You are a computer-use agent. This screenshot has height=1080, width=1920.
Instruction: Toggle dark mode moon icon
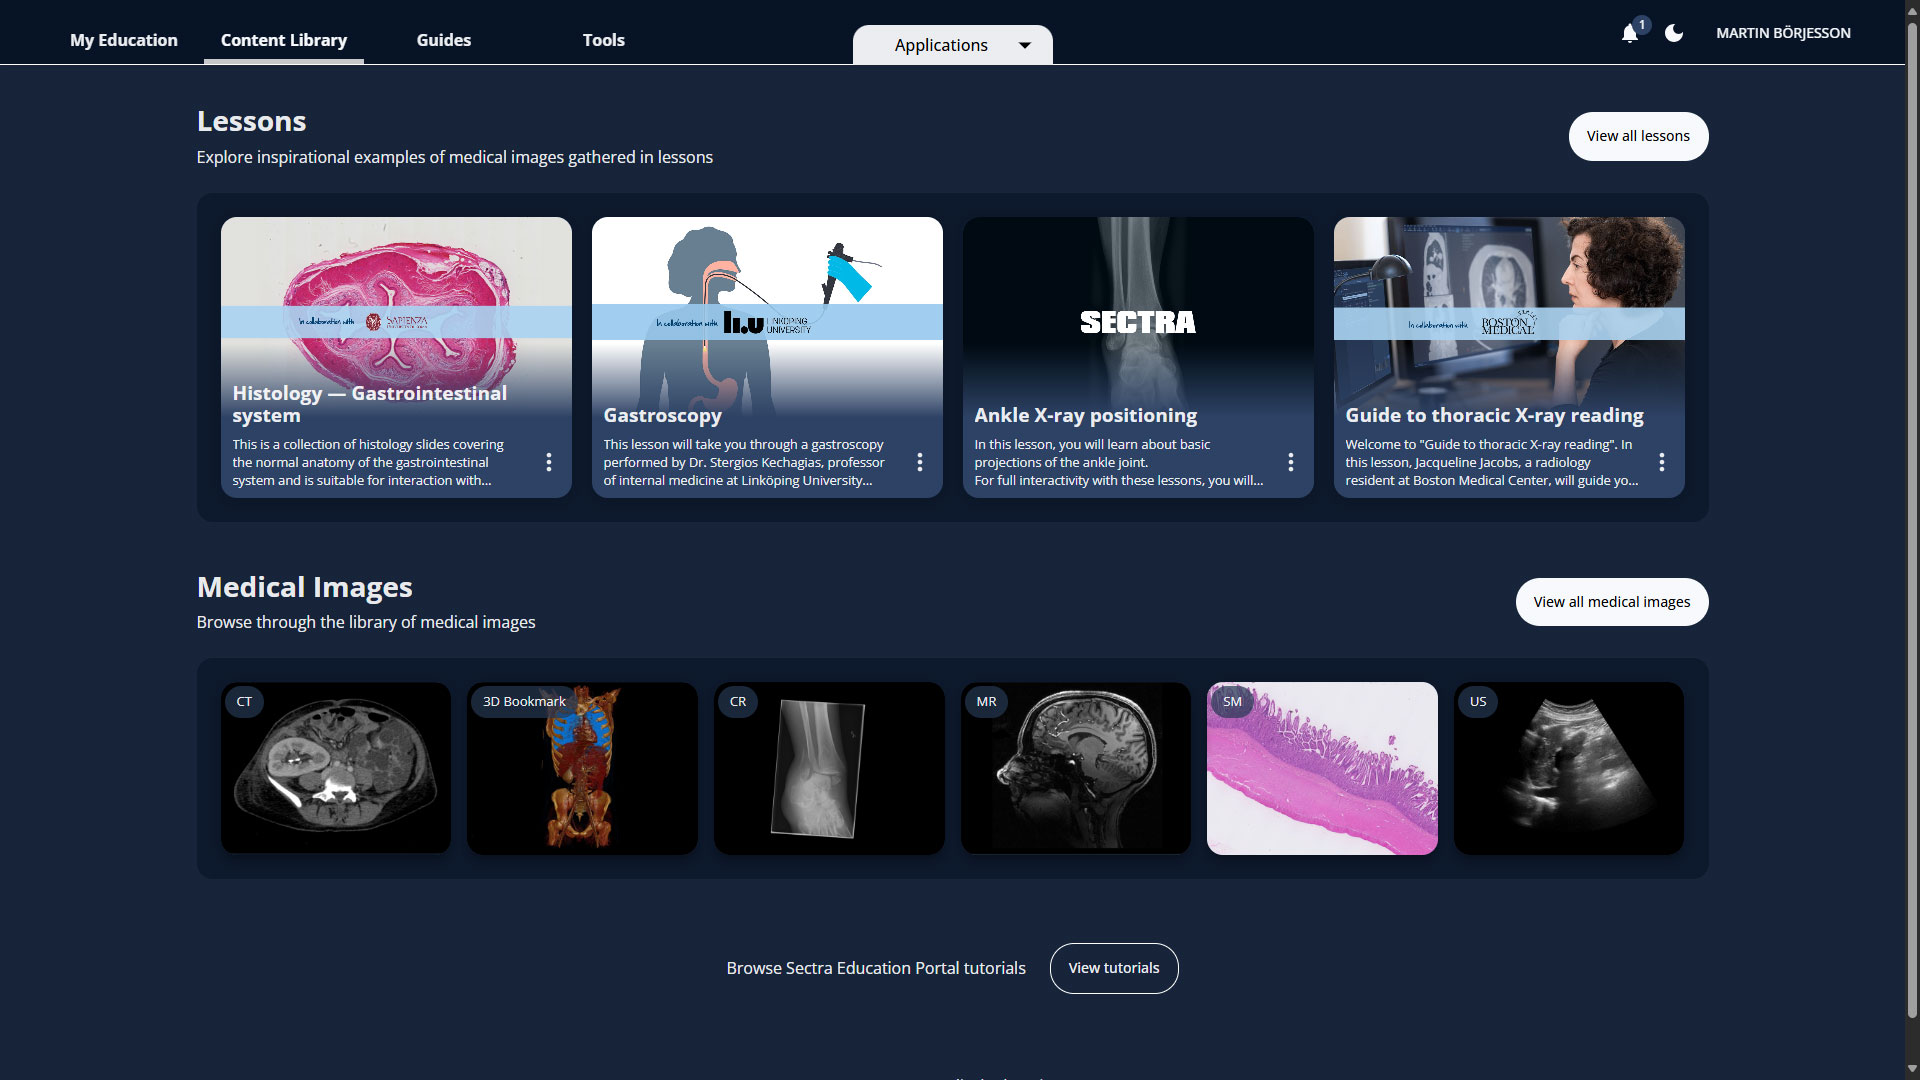(x=1674, y=33)
